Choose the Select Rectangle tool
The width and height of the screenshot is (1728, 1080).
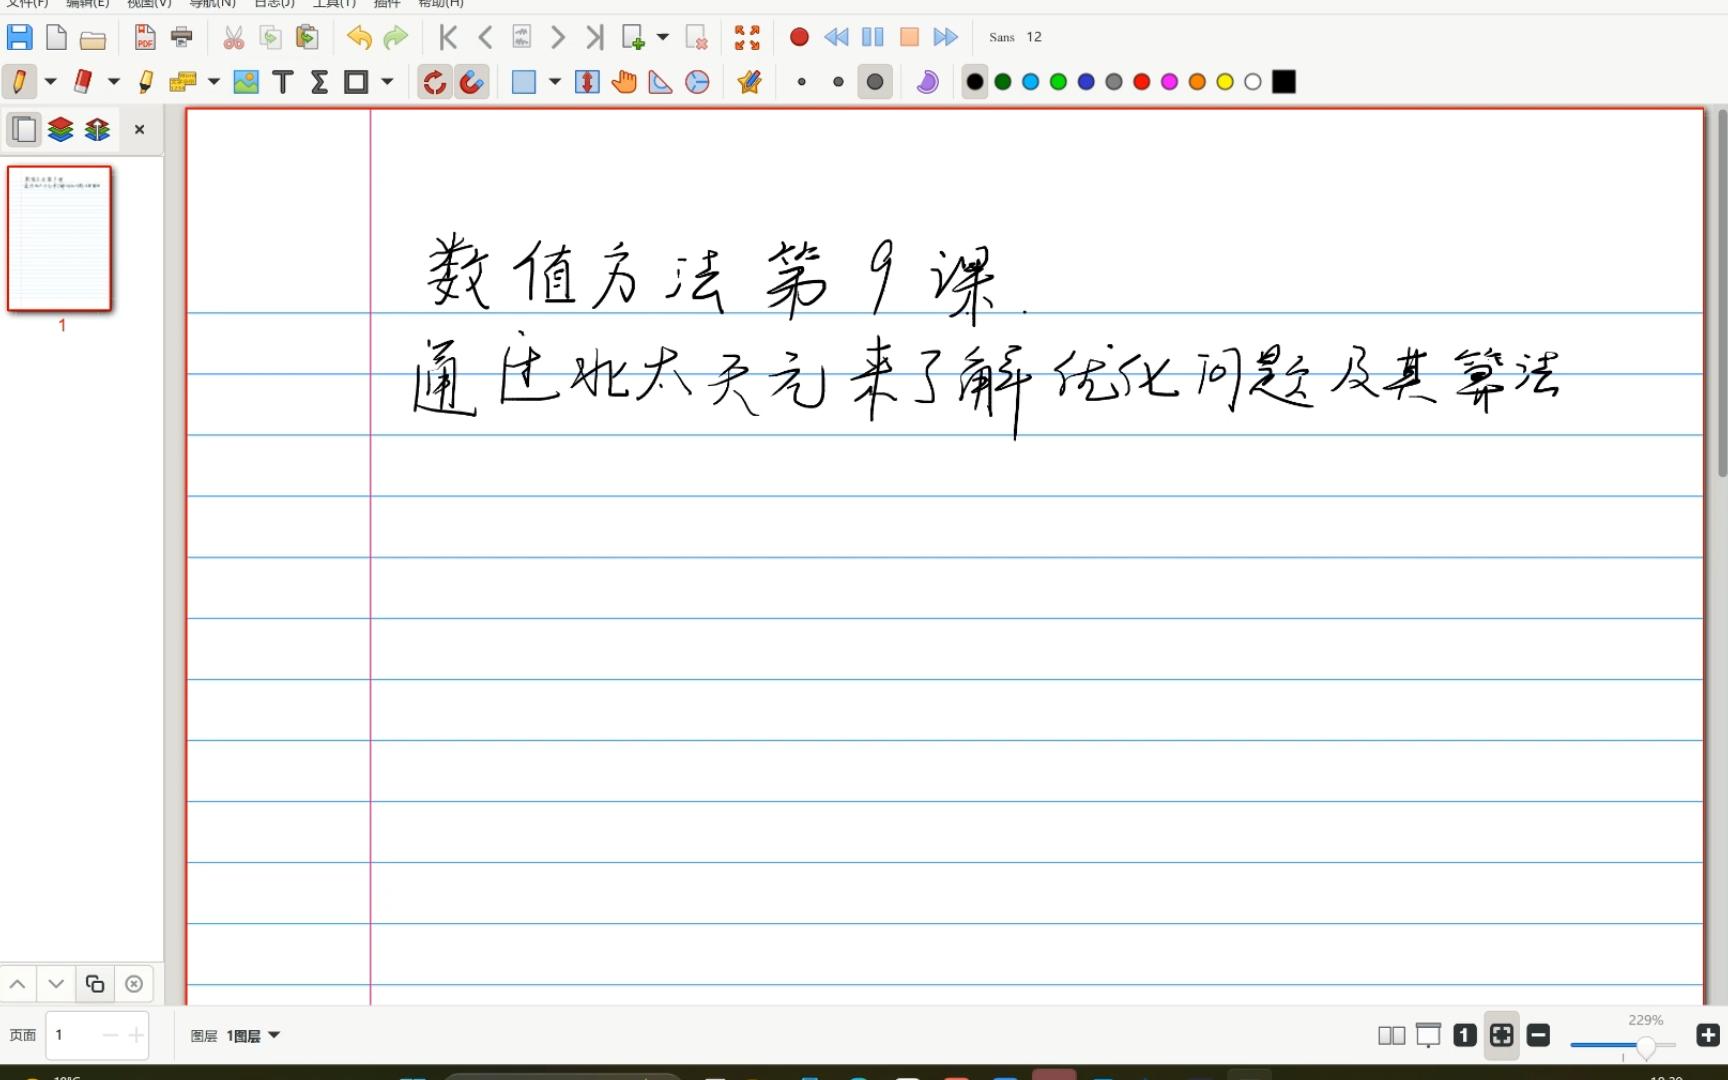point(524,82)
